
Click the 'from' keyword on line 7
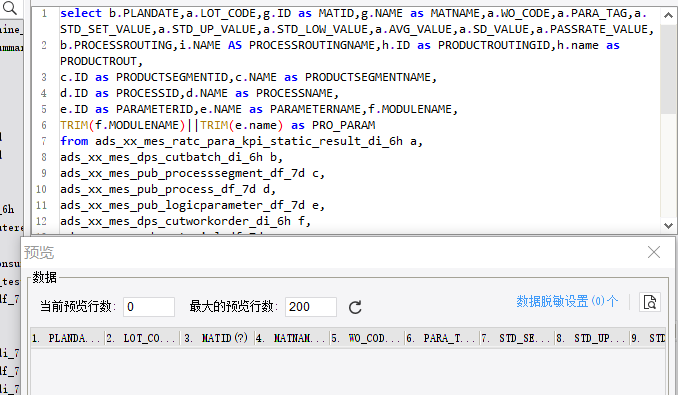pyautogui.click(x=74, y=141)
